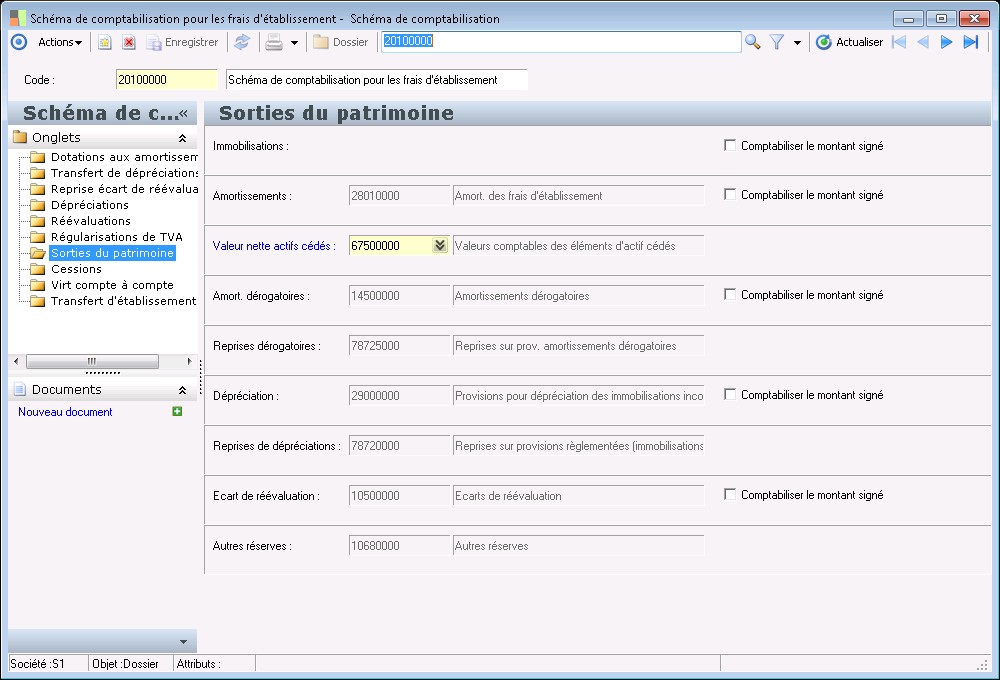Click the filter funnel icon
The image size is (1000, 680).
pyautogui.click(x=776, y=42)
